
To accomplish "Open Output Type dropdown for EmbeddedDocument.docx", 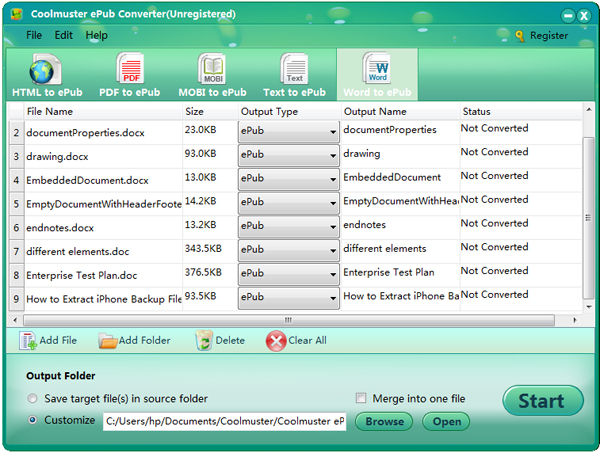I will click(289, 179).
